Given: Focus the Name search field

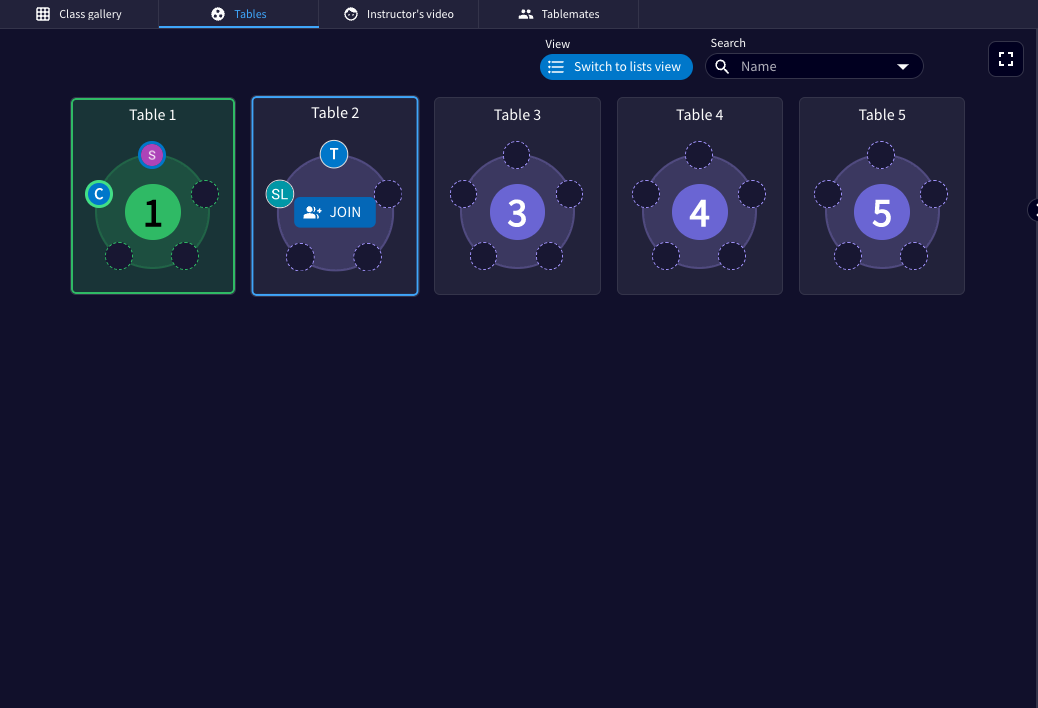Looking at the screenshot, I should pos(814,66).
